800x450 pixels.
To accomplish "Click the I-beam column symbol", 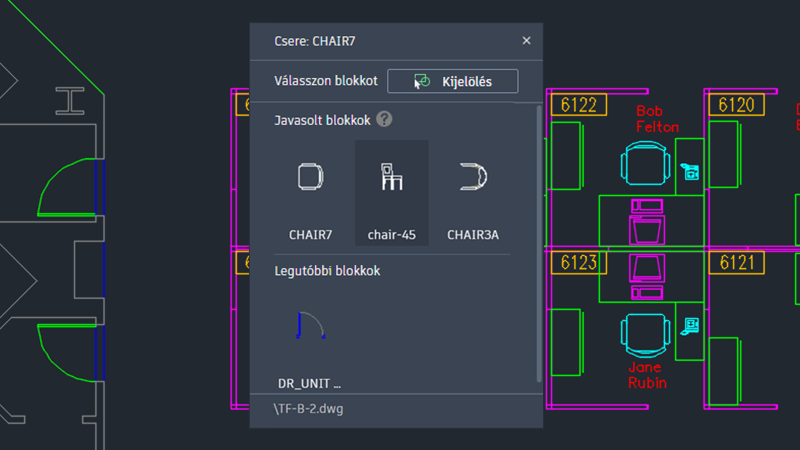I will 70,100.
